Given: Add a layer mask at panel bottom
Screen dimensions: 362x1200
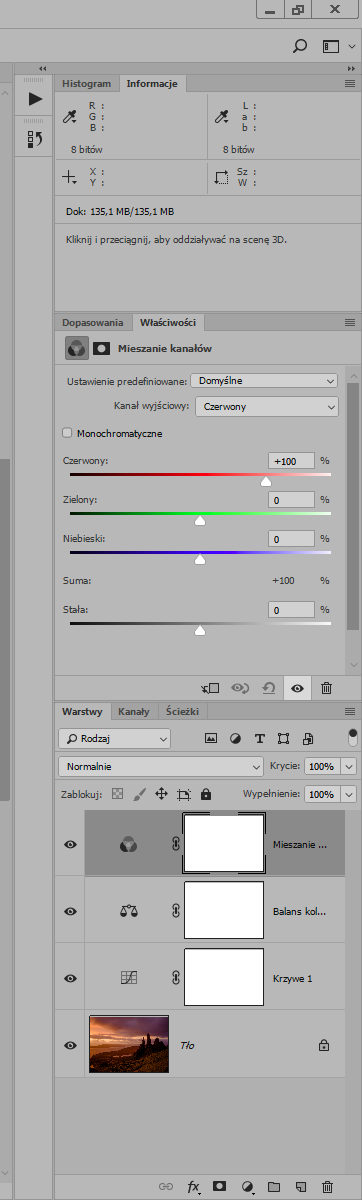Looking at the screenshot, I should 220,1187.
